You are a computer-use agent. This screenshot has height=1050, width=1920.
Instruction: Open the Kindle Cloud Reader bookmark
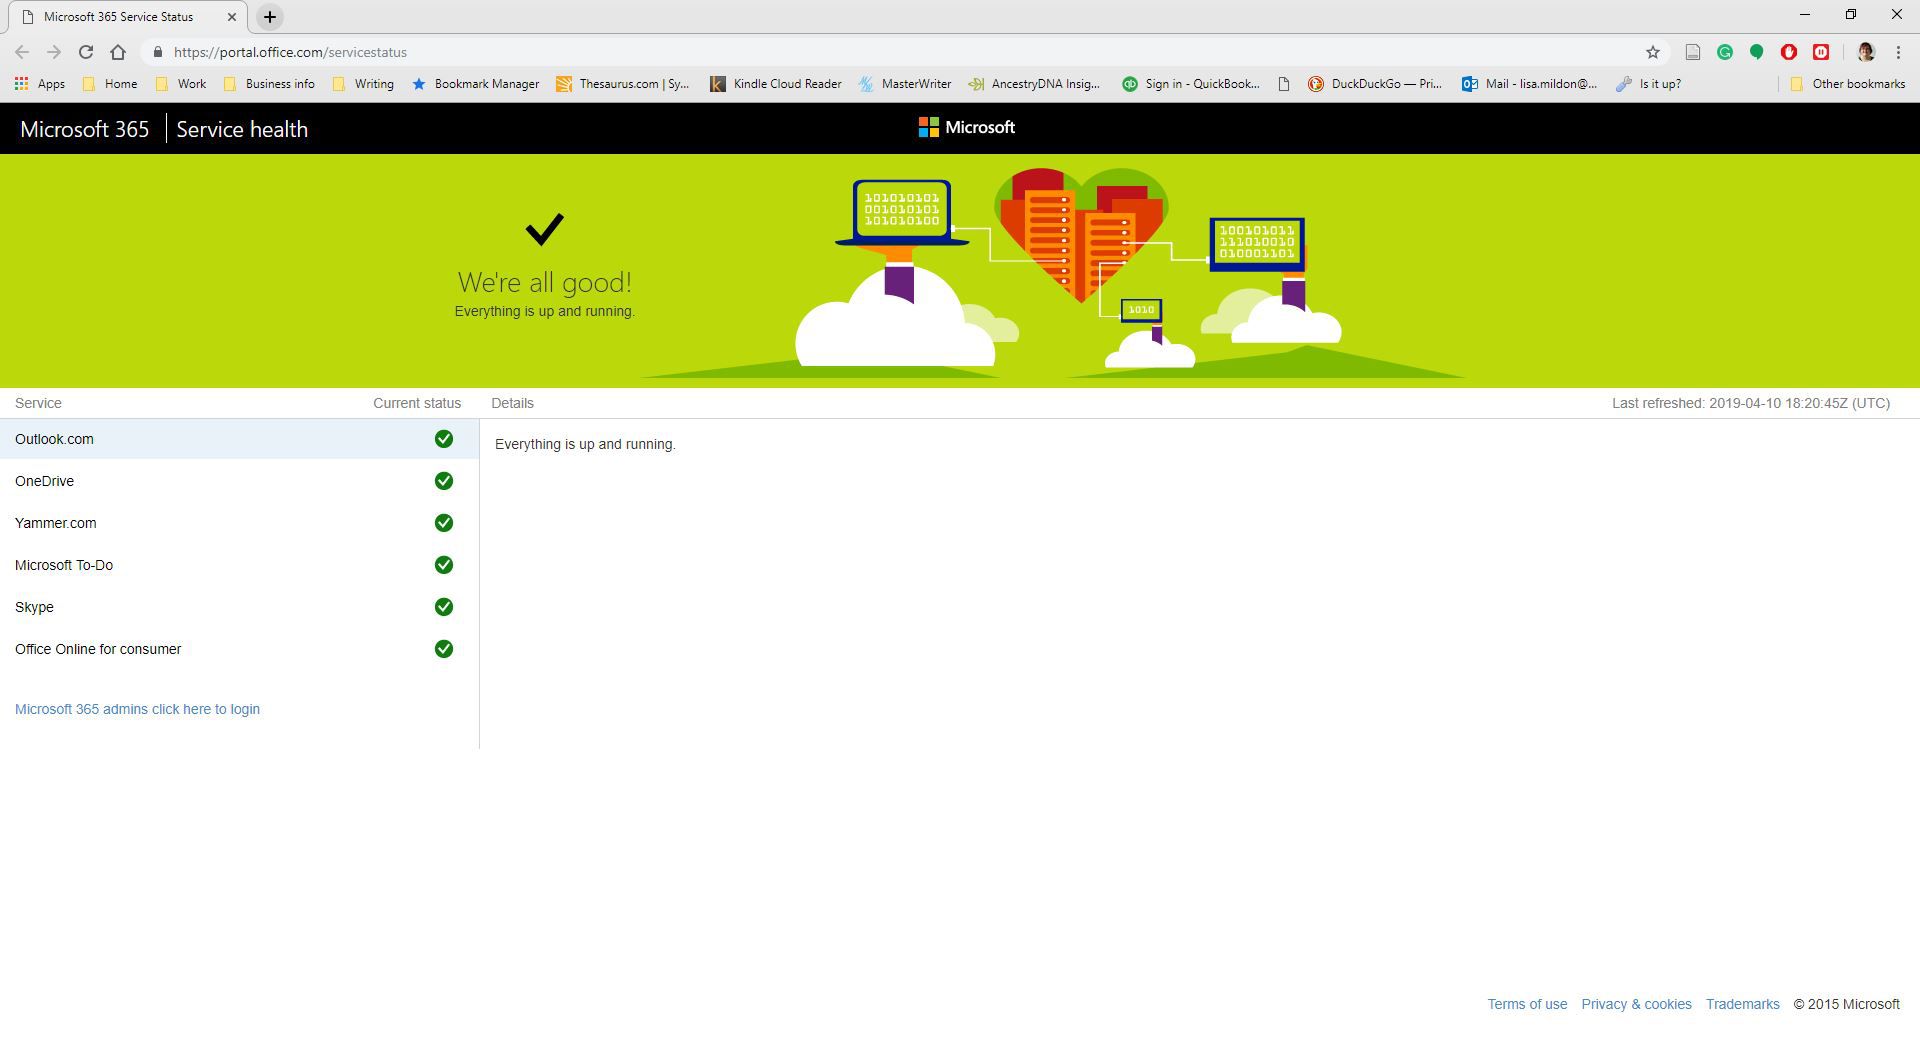(776, 84)
